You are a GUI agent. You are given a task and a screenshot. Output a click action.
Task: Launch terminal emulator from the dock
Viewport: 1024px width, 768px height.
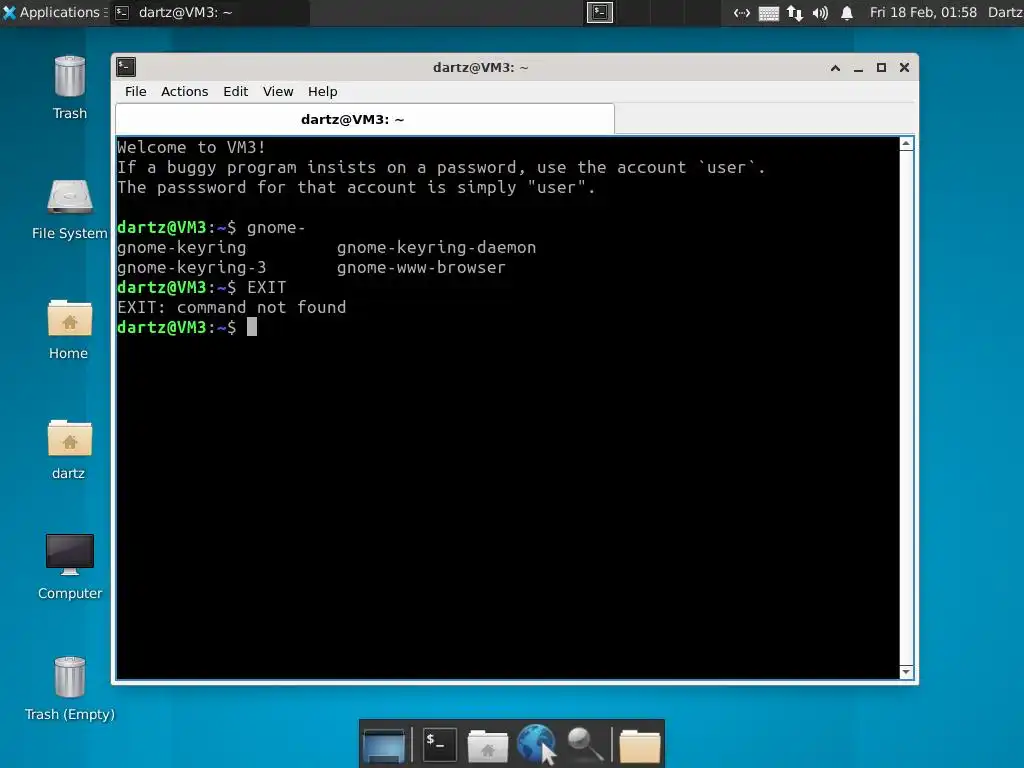tap(439, 744)
